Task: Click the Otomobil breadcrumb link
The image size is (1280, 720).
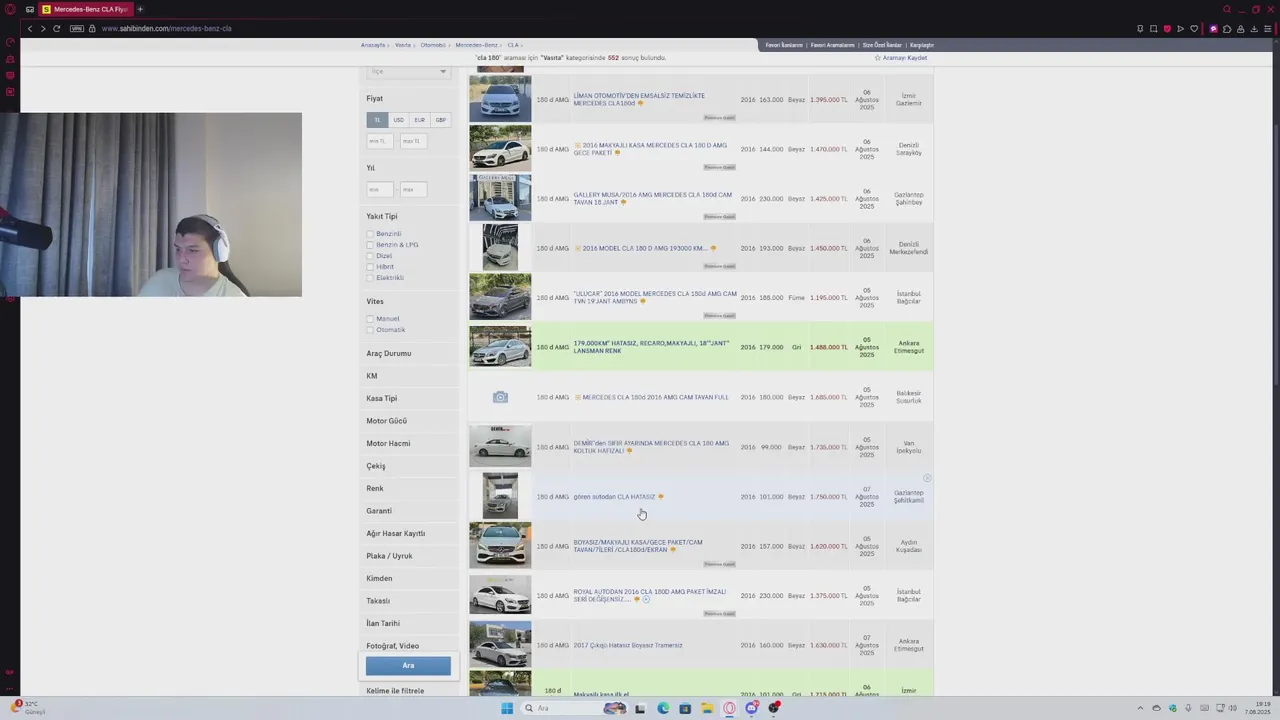Action: [433, 45]
